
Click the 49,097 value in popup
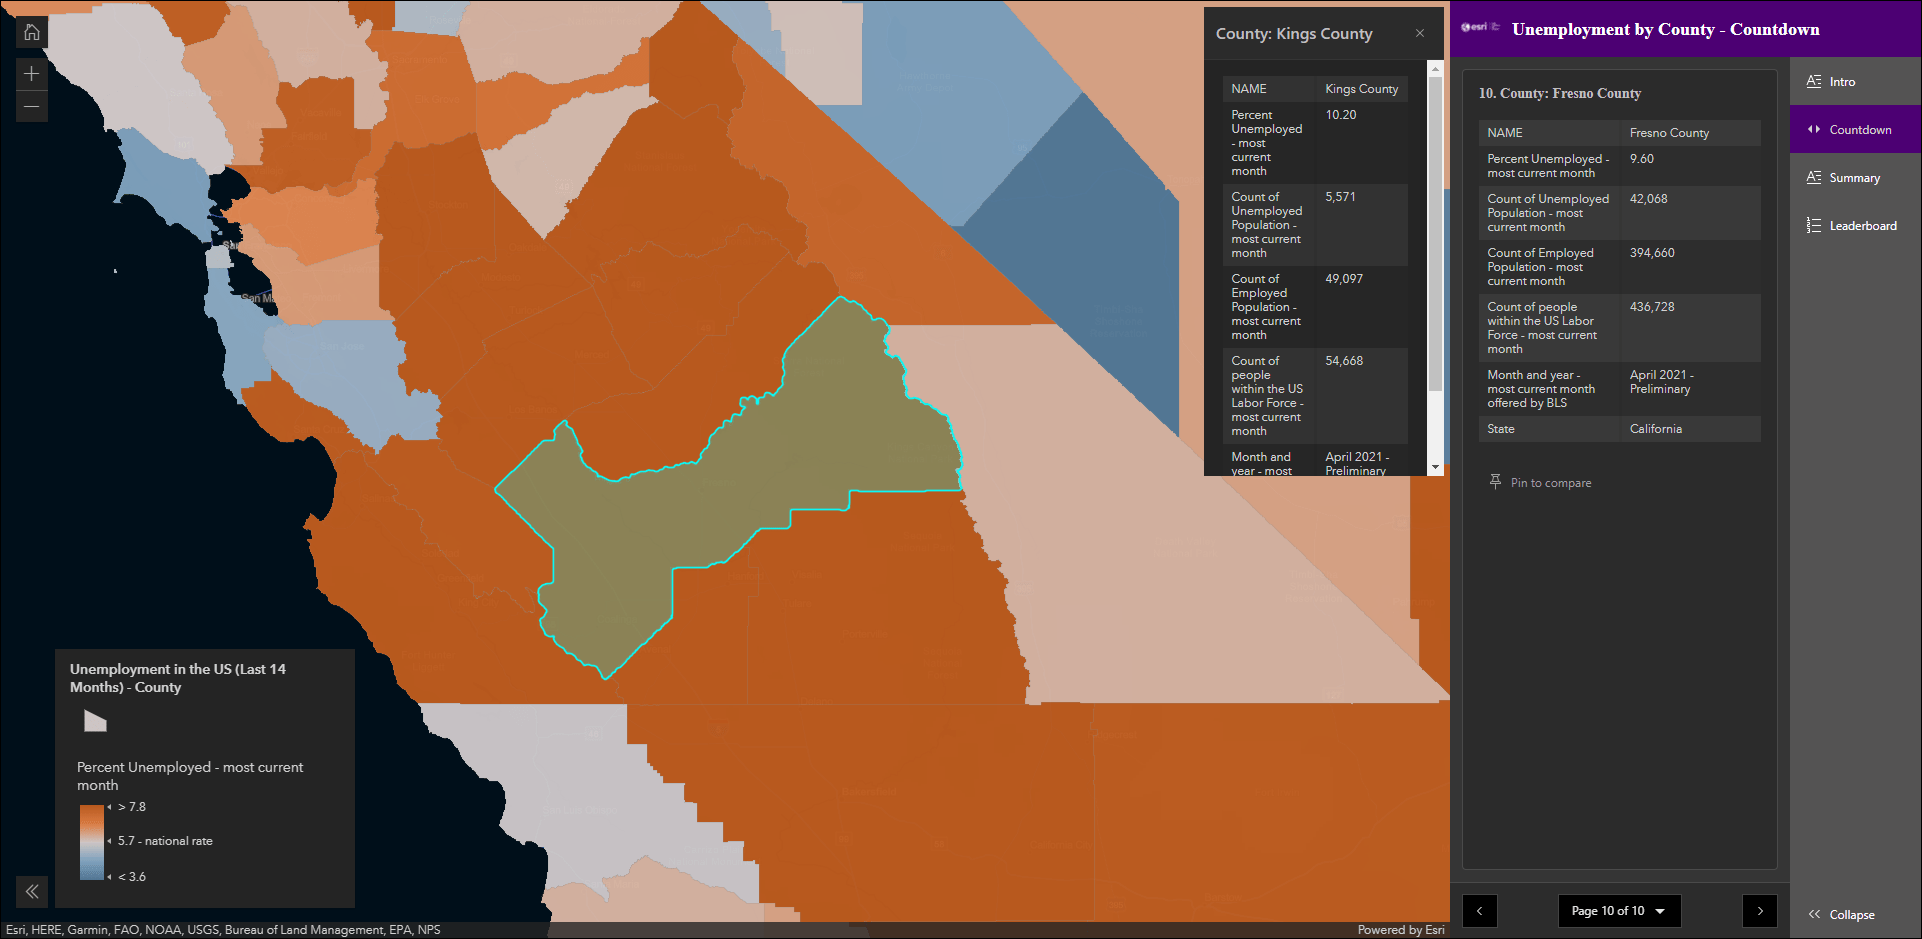pyautogui.click(x=1344, y=279)
